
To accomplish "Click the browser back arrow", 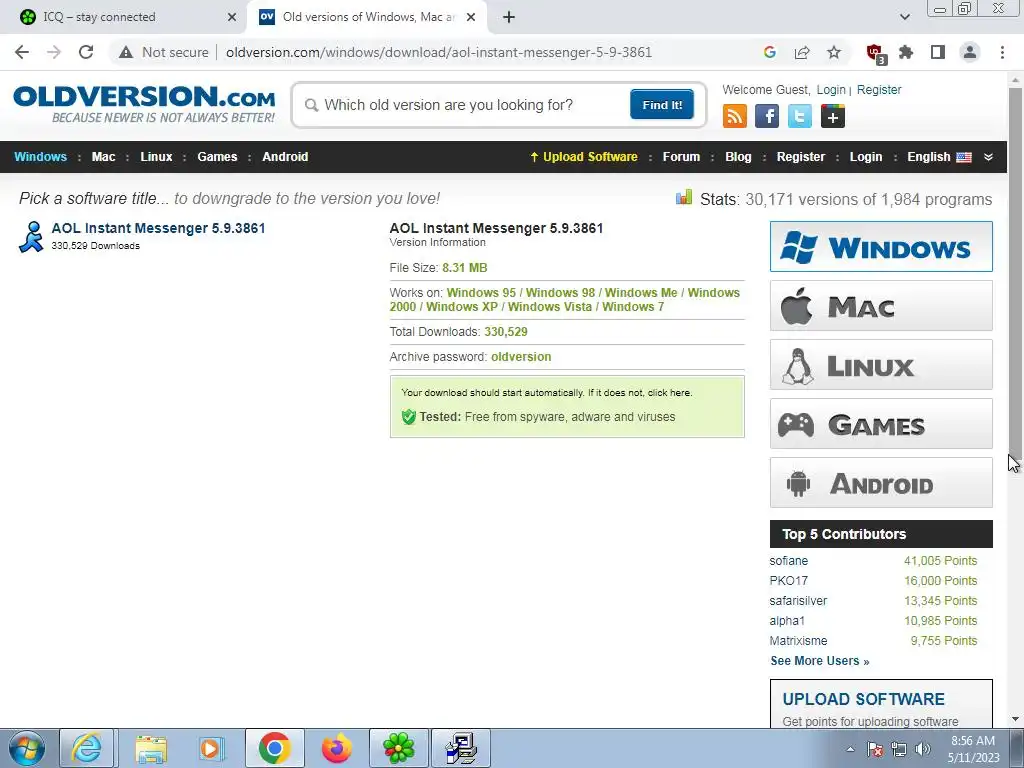I will 22,52.
